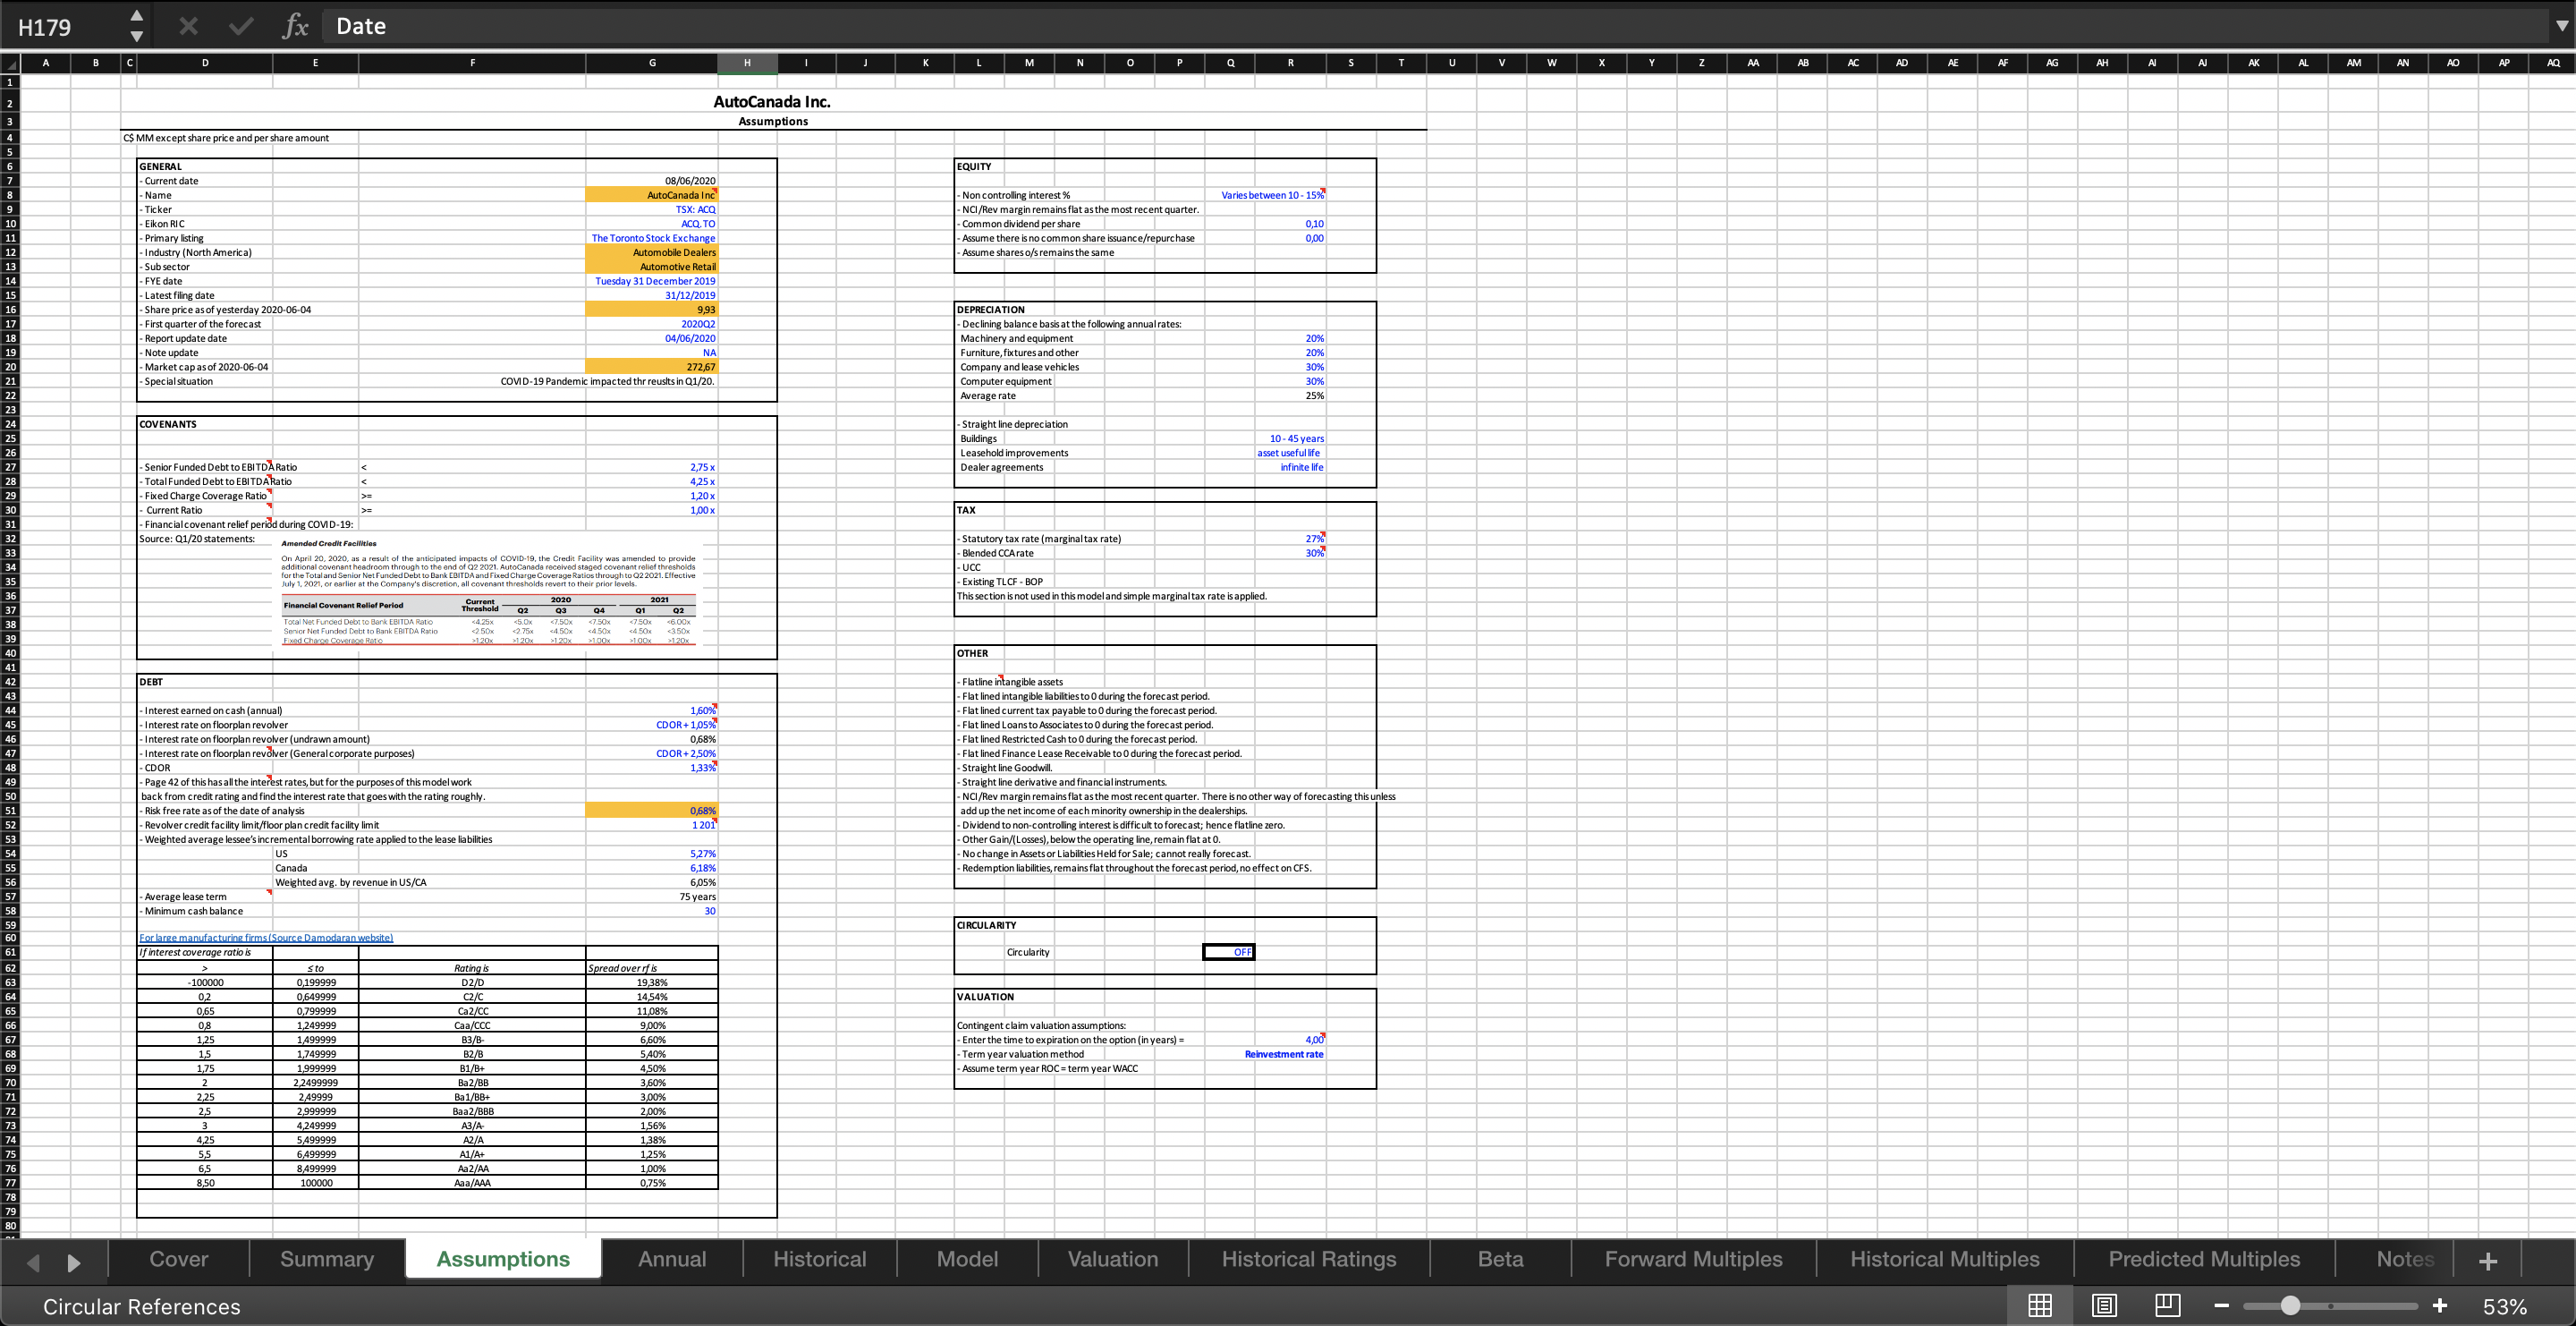The width and height of the screenshot is (2576, 1326).
Task: Open the Cover sheet tab
Action: 179,1259
